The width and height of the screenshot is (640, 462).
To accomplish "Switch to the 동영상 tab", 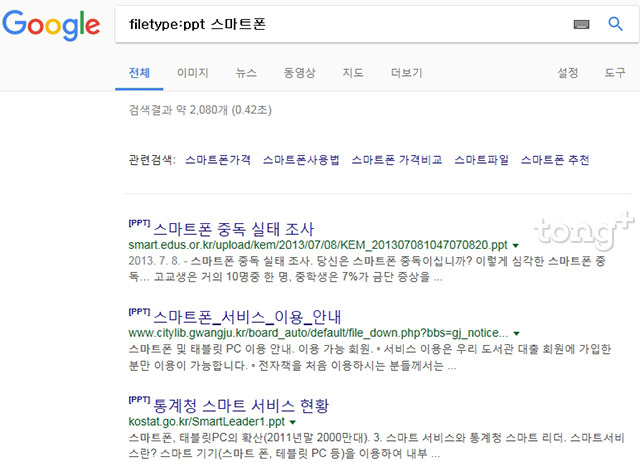I will click(300, 73).
